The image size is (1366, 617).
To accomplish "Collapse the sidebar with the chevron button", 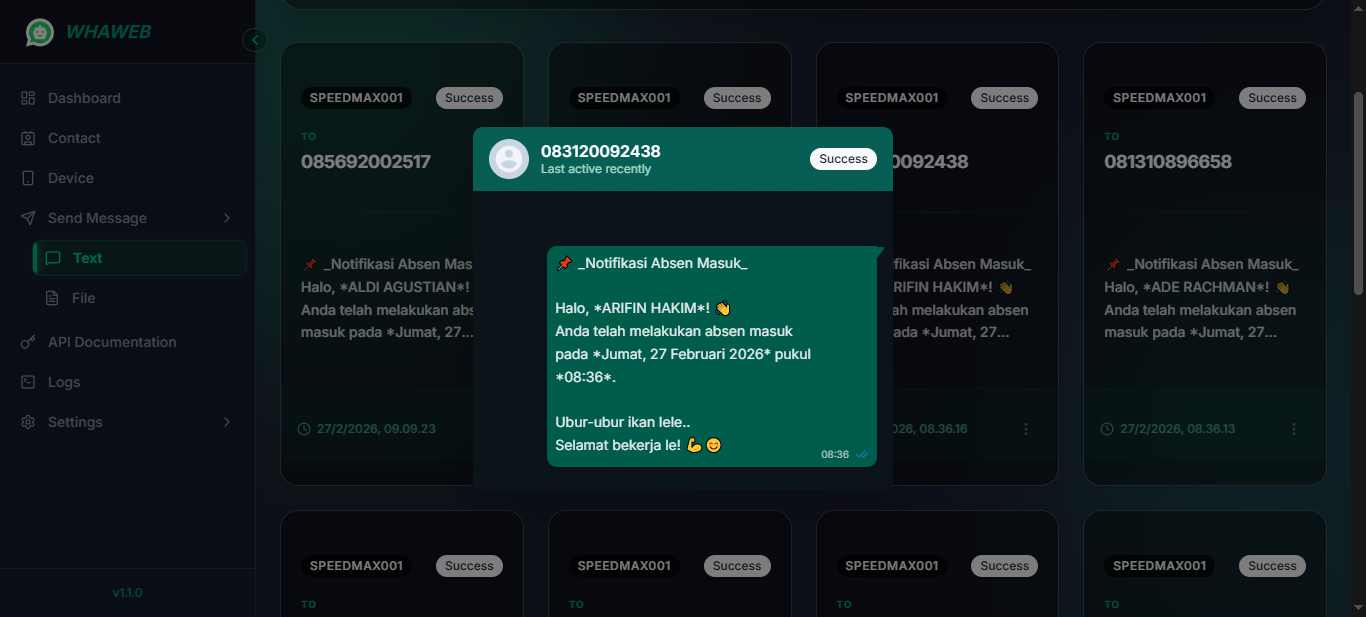I will pyautogui.click(x=255, y=40).
